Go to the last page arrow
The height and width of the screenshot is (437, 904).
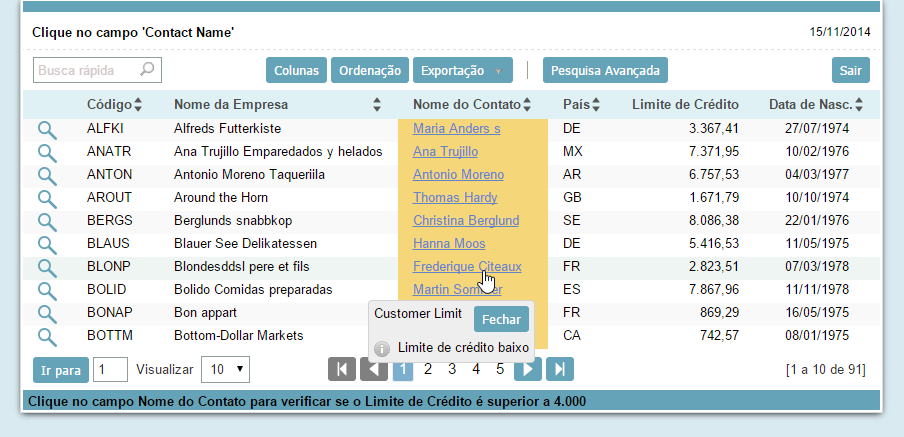[560, 369]
